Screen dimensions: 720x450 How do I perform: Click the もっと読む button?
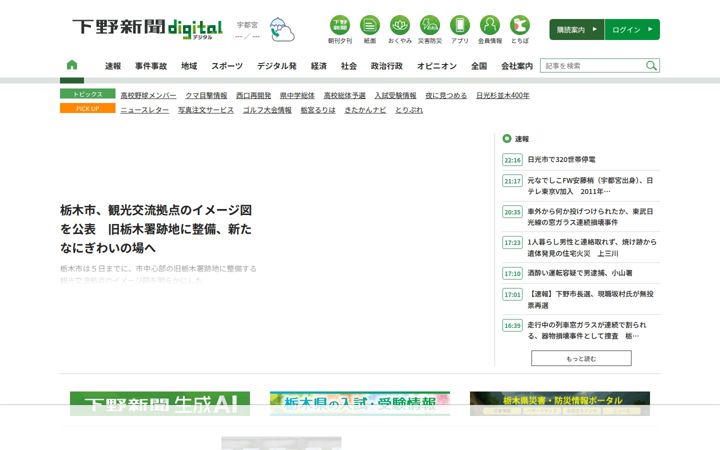tap(581, 358)
